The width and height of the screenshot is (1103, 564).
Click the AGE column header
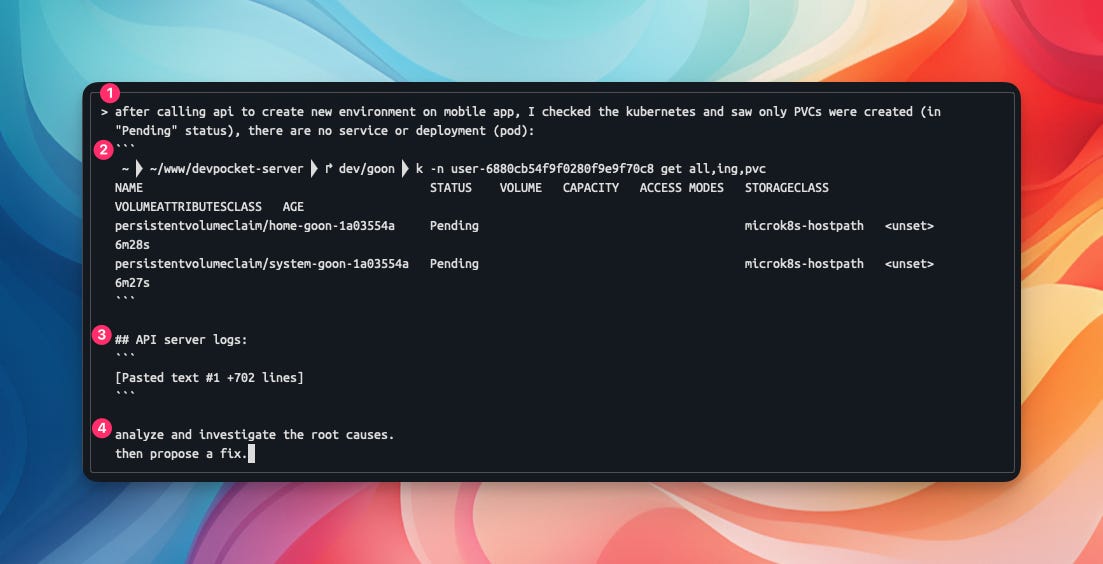click(x=293, y=207)
